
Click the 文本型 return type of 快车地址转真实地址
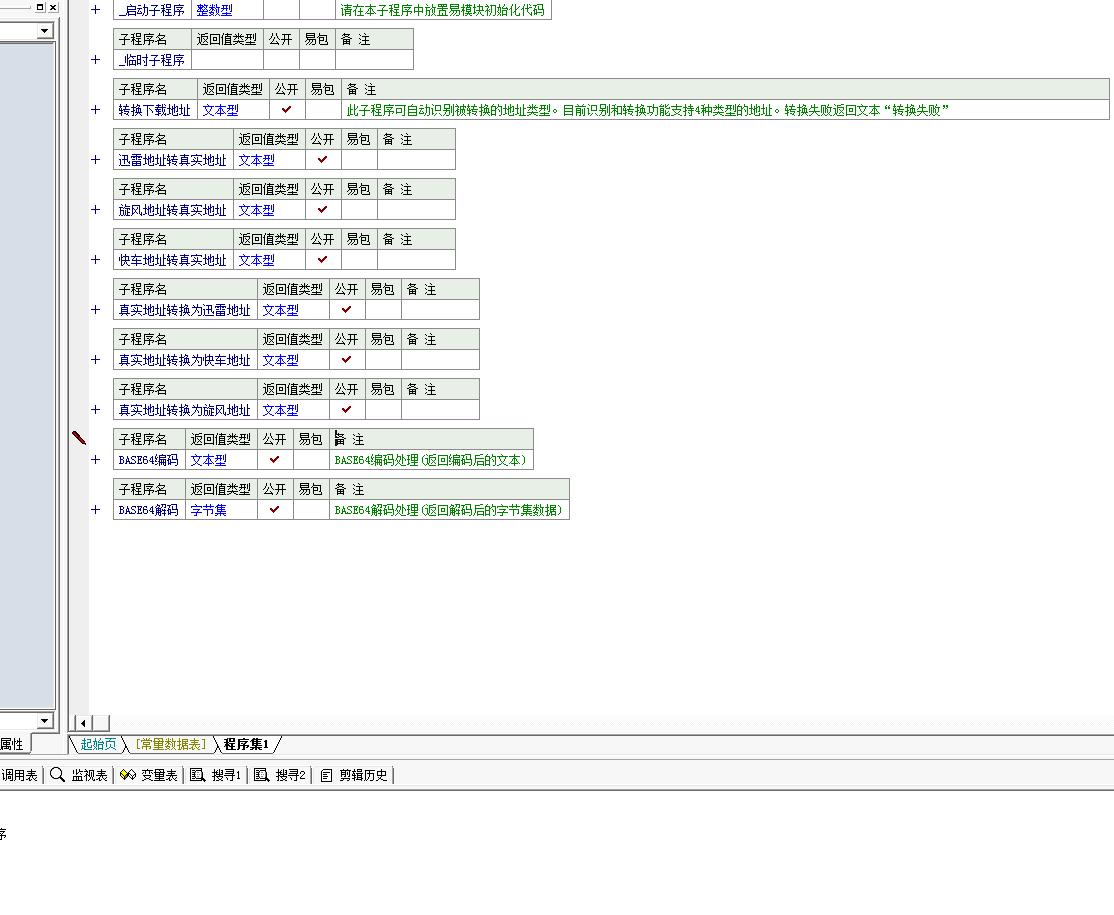click(x=256, y=260)
